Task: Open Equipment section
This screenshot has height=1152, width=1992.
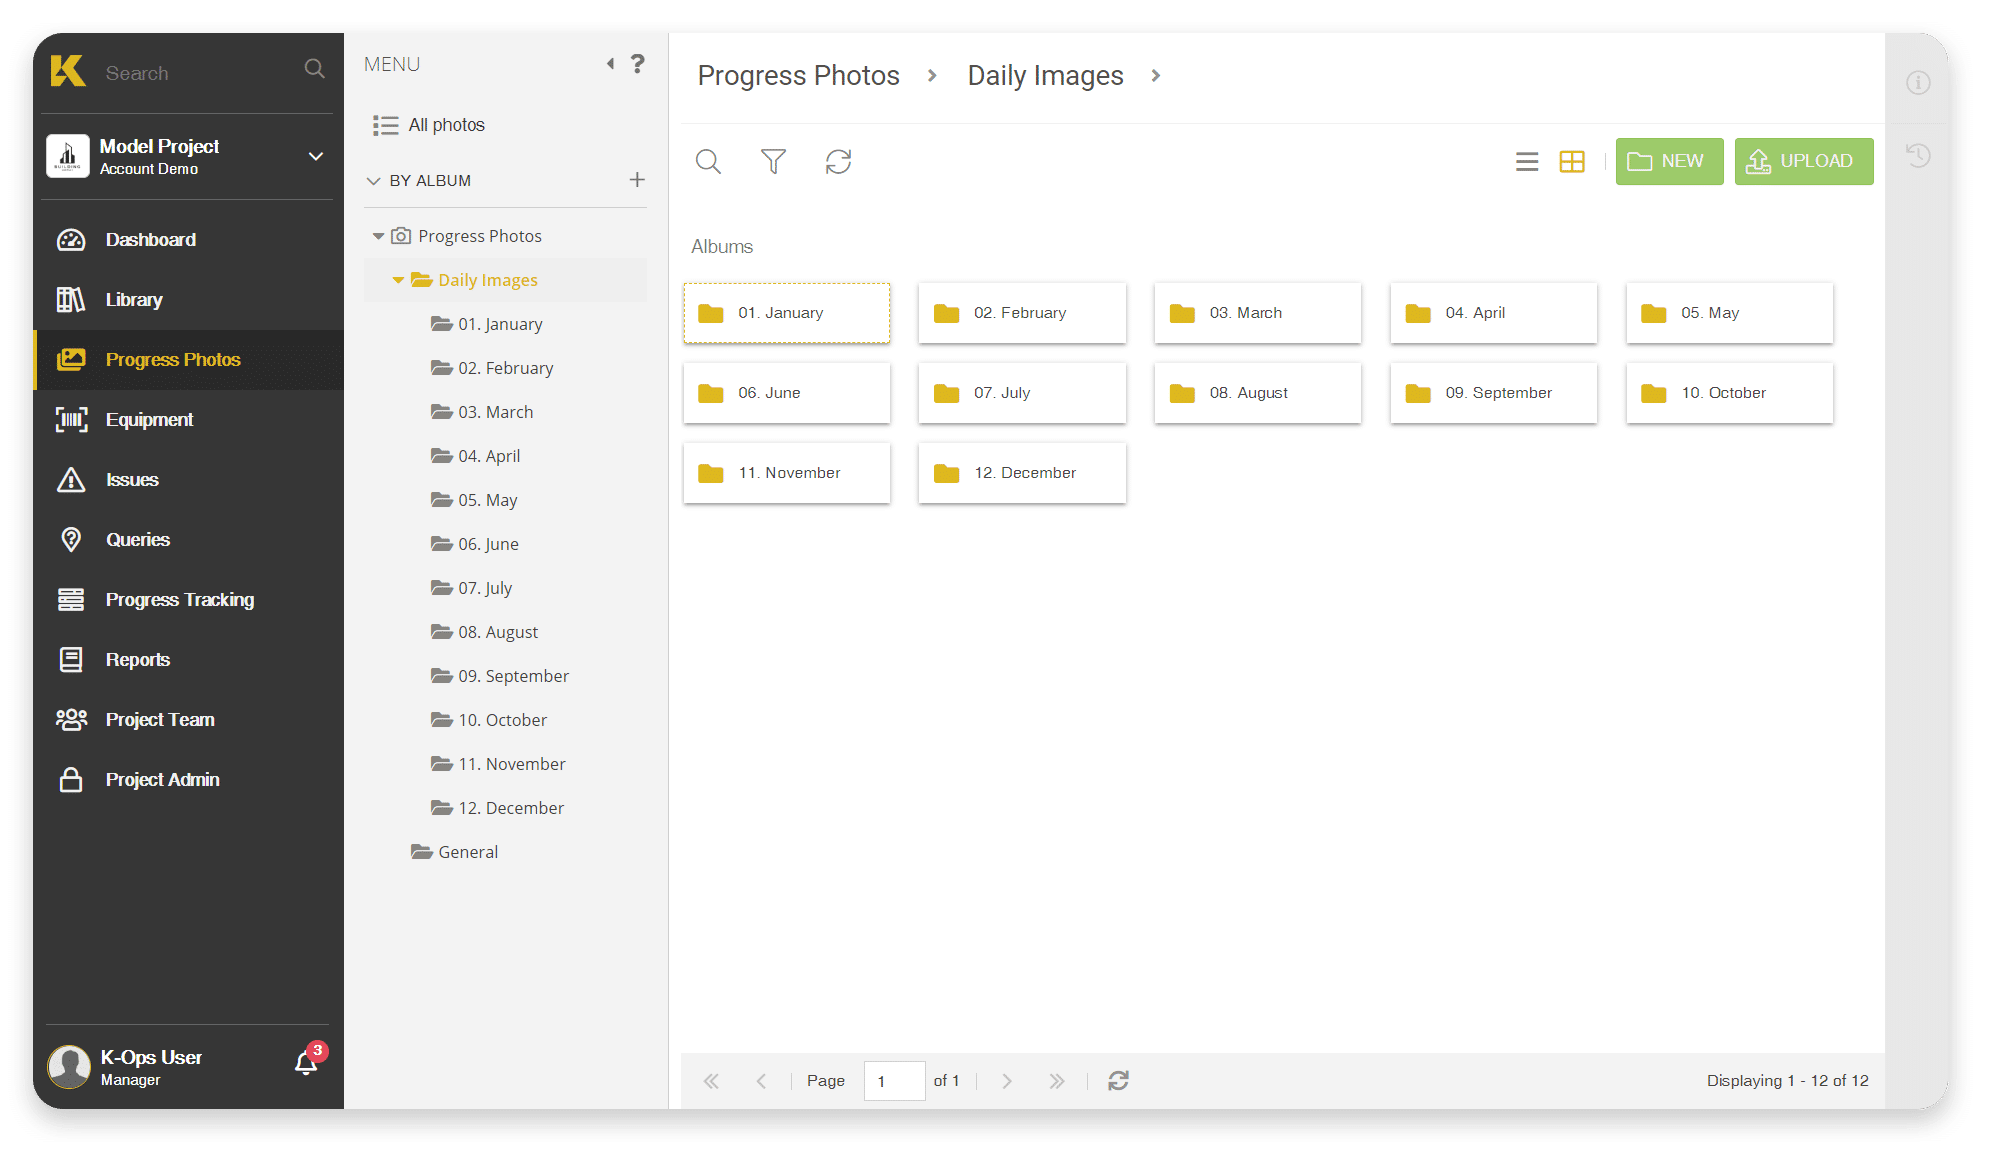Action: [188, 420]
